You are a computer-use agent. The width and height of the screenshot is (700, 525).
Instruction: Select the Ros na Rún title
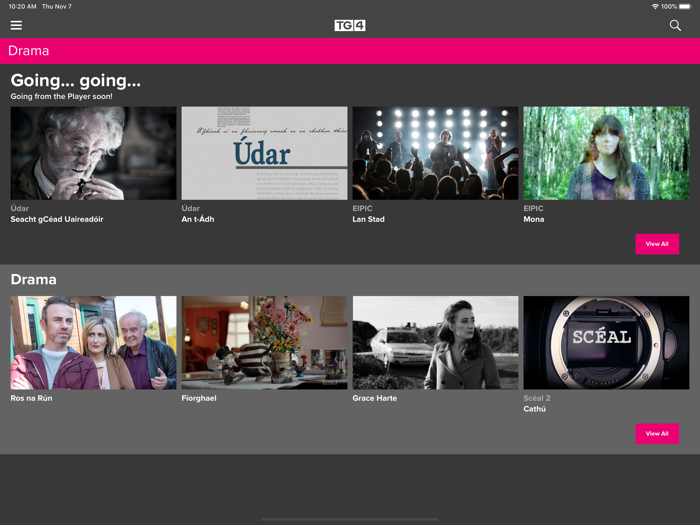click(x=31, y=398)
